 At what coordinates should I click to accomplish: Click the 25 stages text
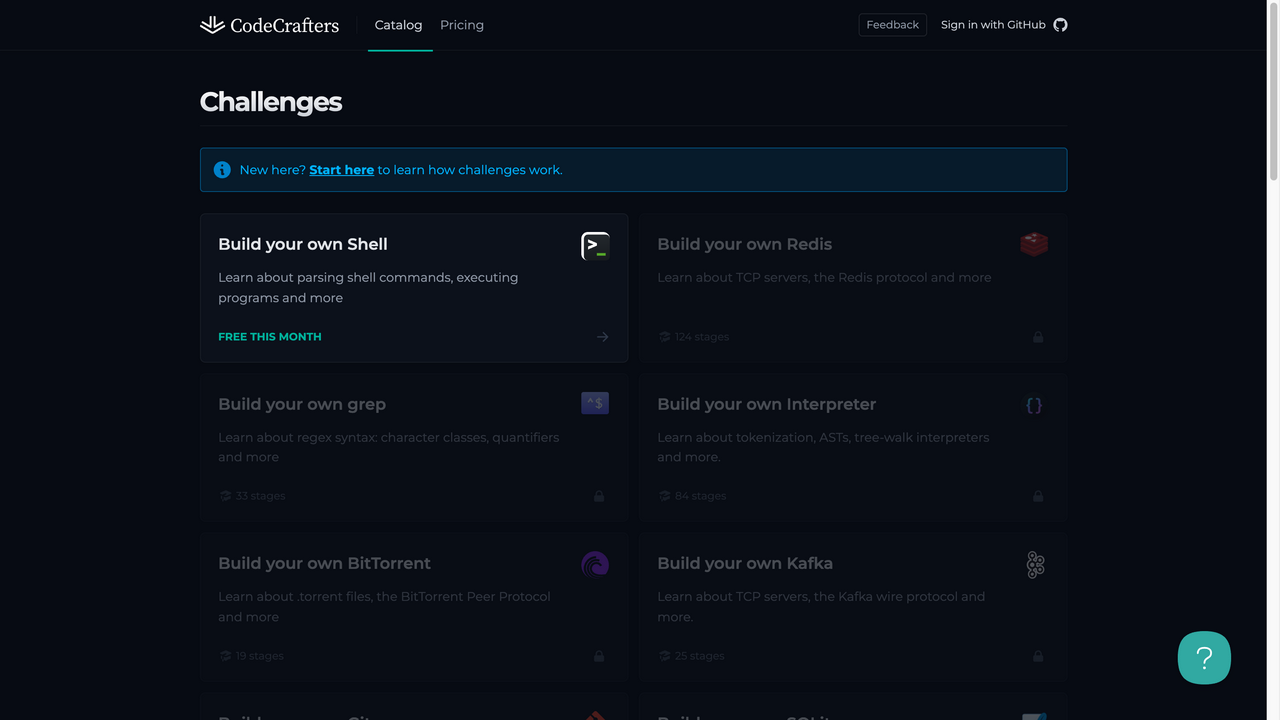pos(700,656)
